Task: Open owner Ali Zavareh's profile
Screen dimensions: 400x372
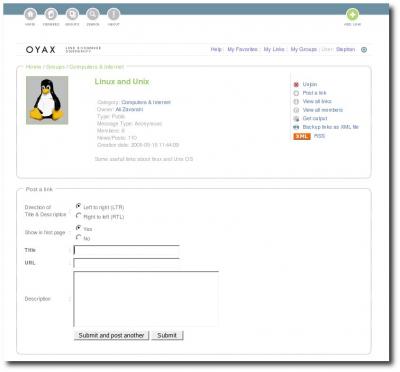Action: (129, 109)
